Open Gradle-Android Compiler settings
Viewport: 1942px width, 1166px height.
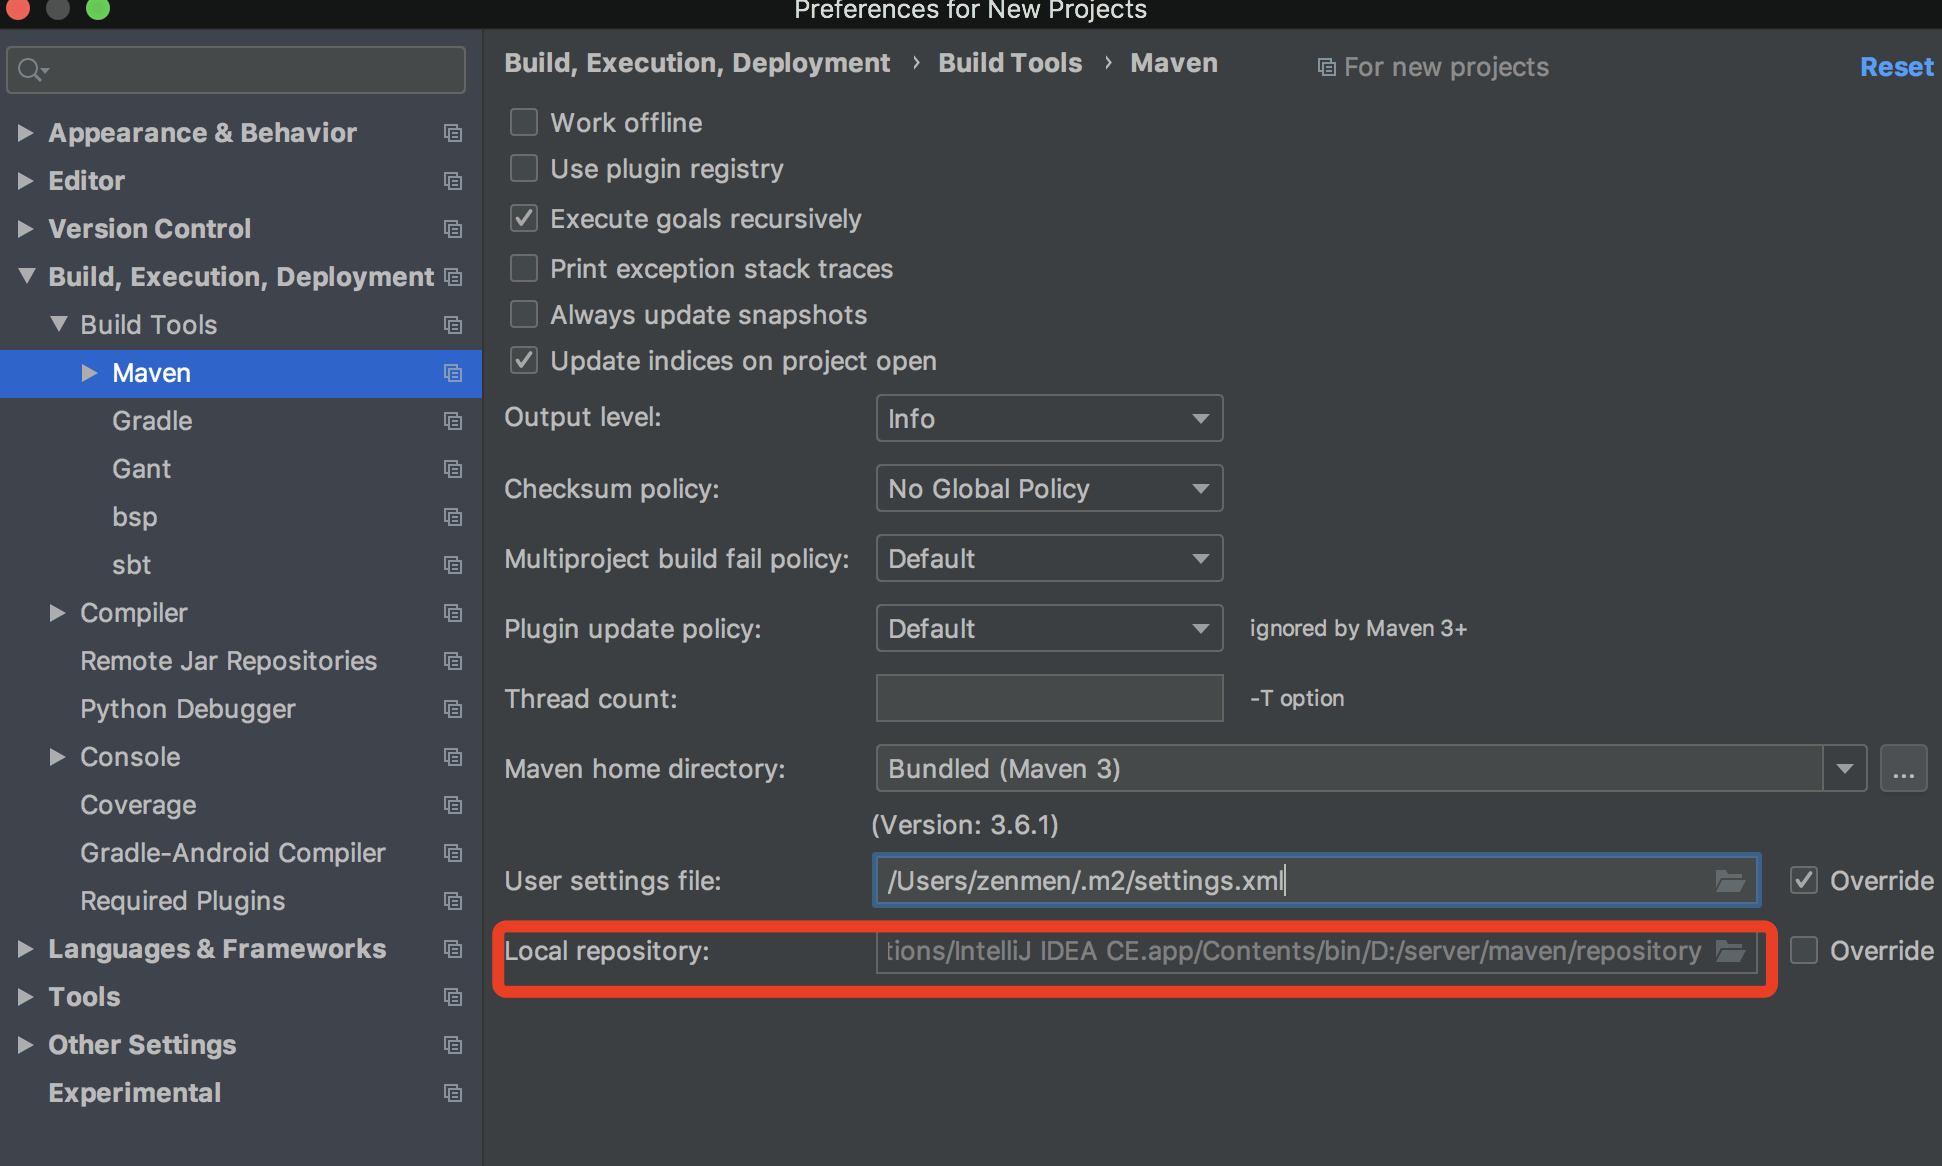[232, 853]
